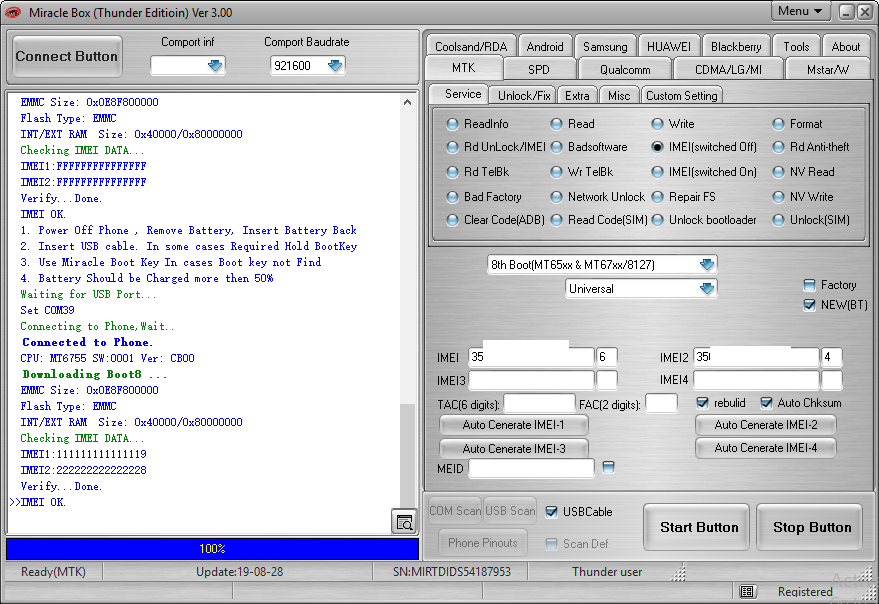Image resolution: width=879 pixels, height=604 pixels.
Task: Select the Format radio option
Action: [778, 124]
